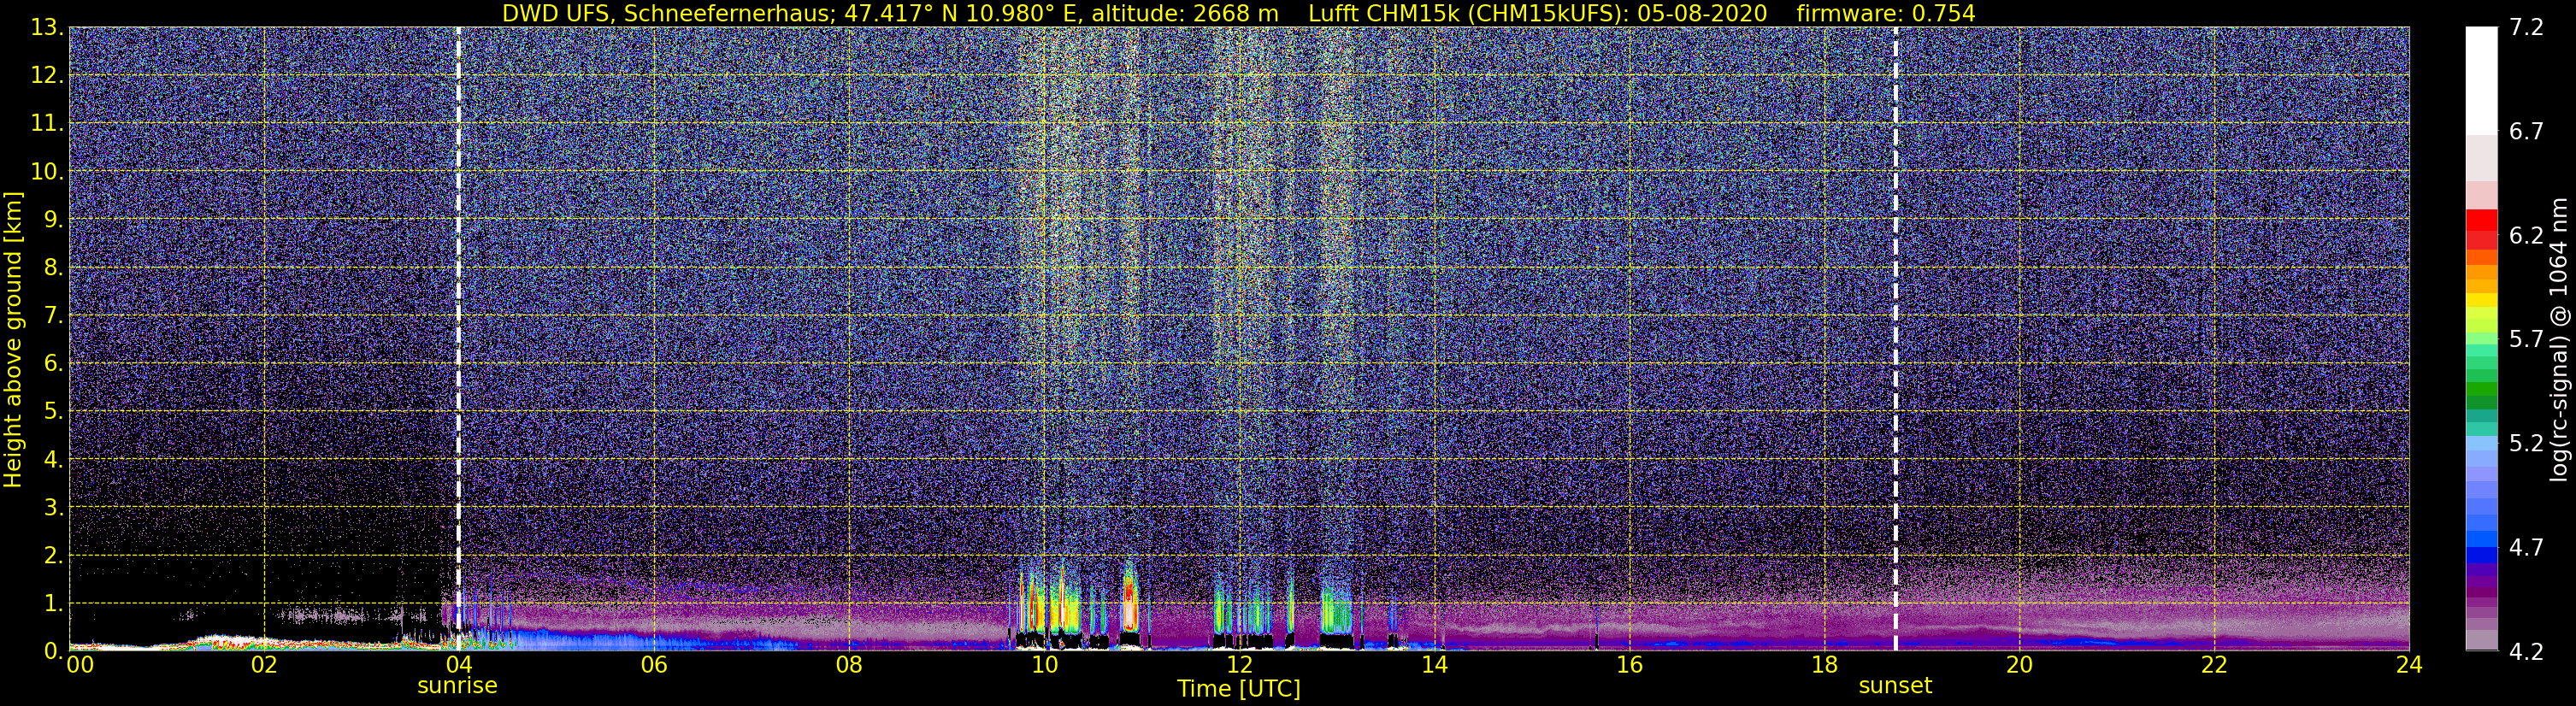Click the '14' time tick label
The image size is (2576, 706).
(x=1434, y=665)
